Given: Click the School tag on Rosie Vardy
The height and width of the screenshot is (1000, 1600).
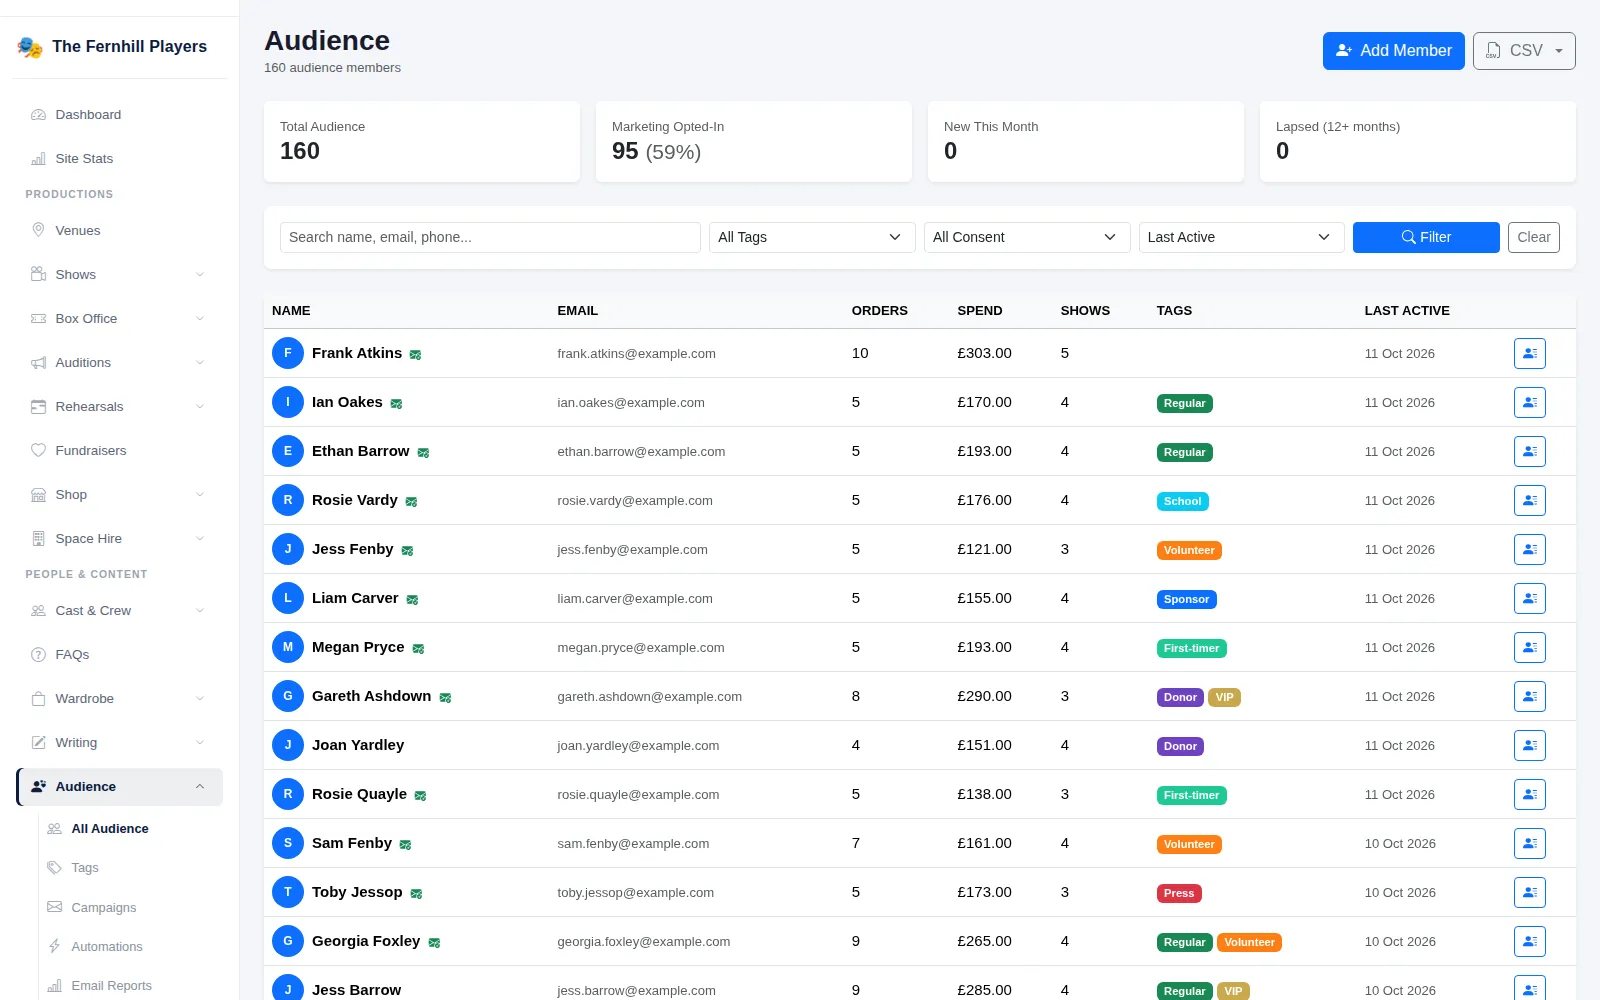Looking at the screenshot, I should (x=1182, y=501).
